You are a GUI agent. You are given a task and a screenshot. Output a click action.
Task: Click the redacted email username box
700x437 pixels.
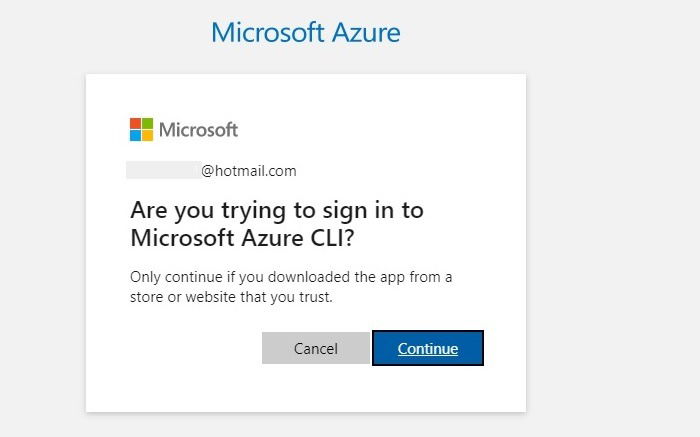(x=164, y=170)
